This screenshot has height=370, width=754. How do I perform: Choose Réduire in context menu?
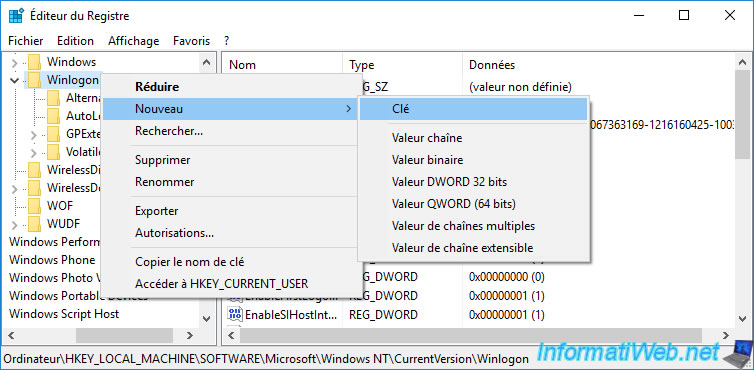click(x=231, y=87)
